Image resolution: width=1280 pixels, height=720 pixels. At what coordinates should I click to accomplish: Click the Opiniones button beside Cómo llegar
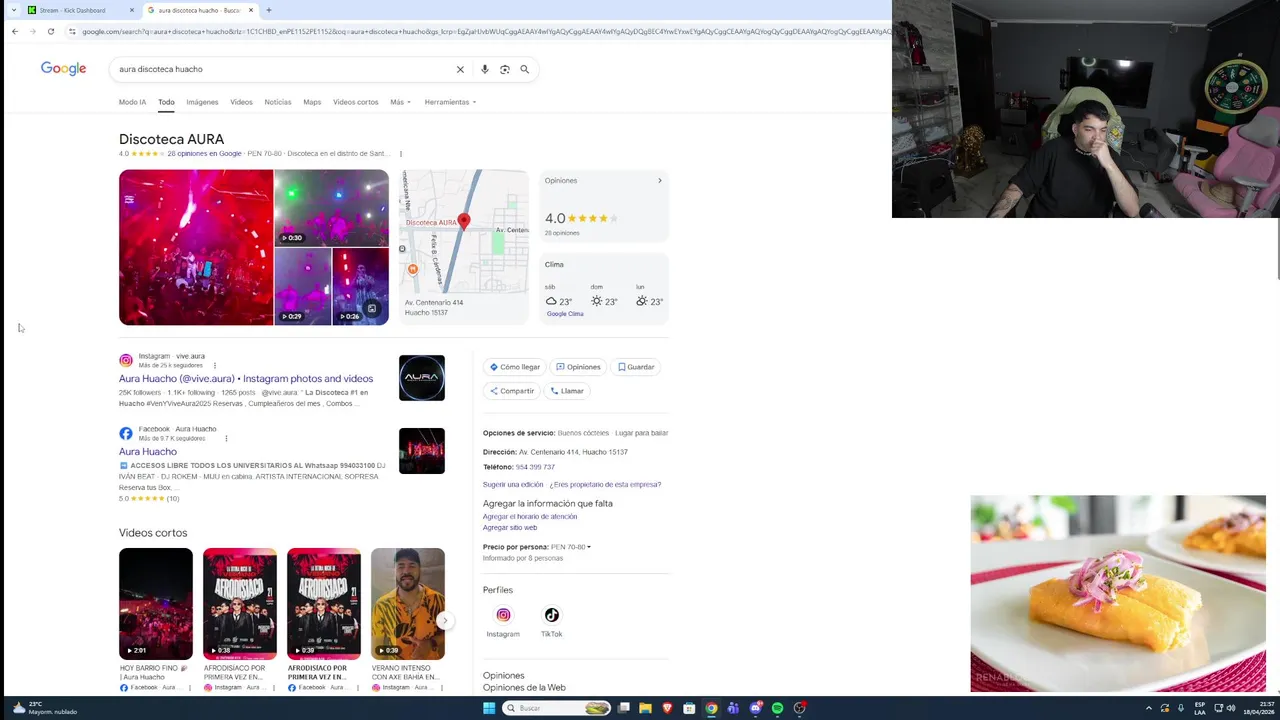[x=578, y=367]
